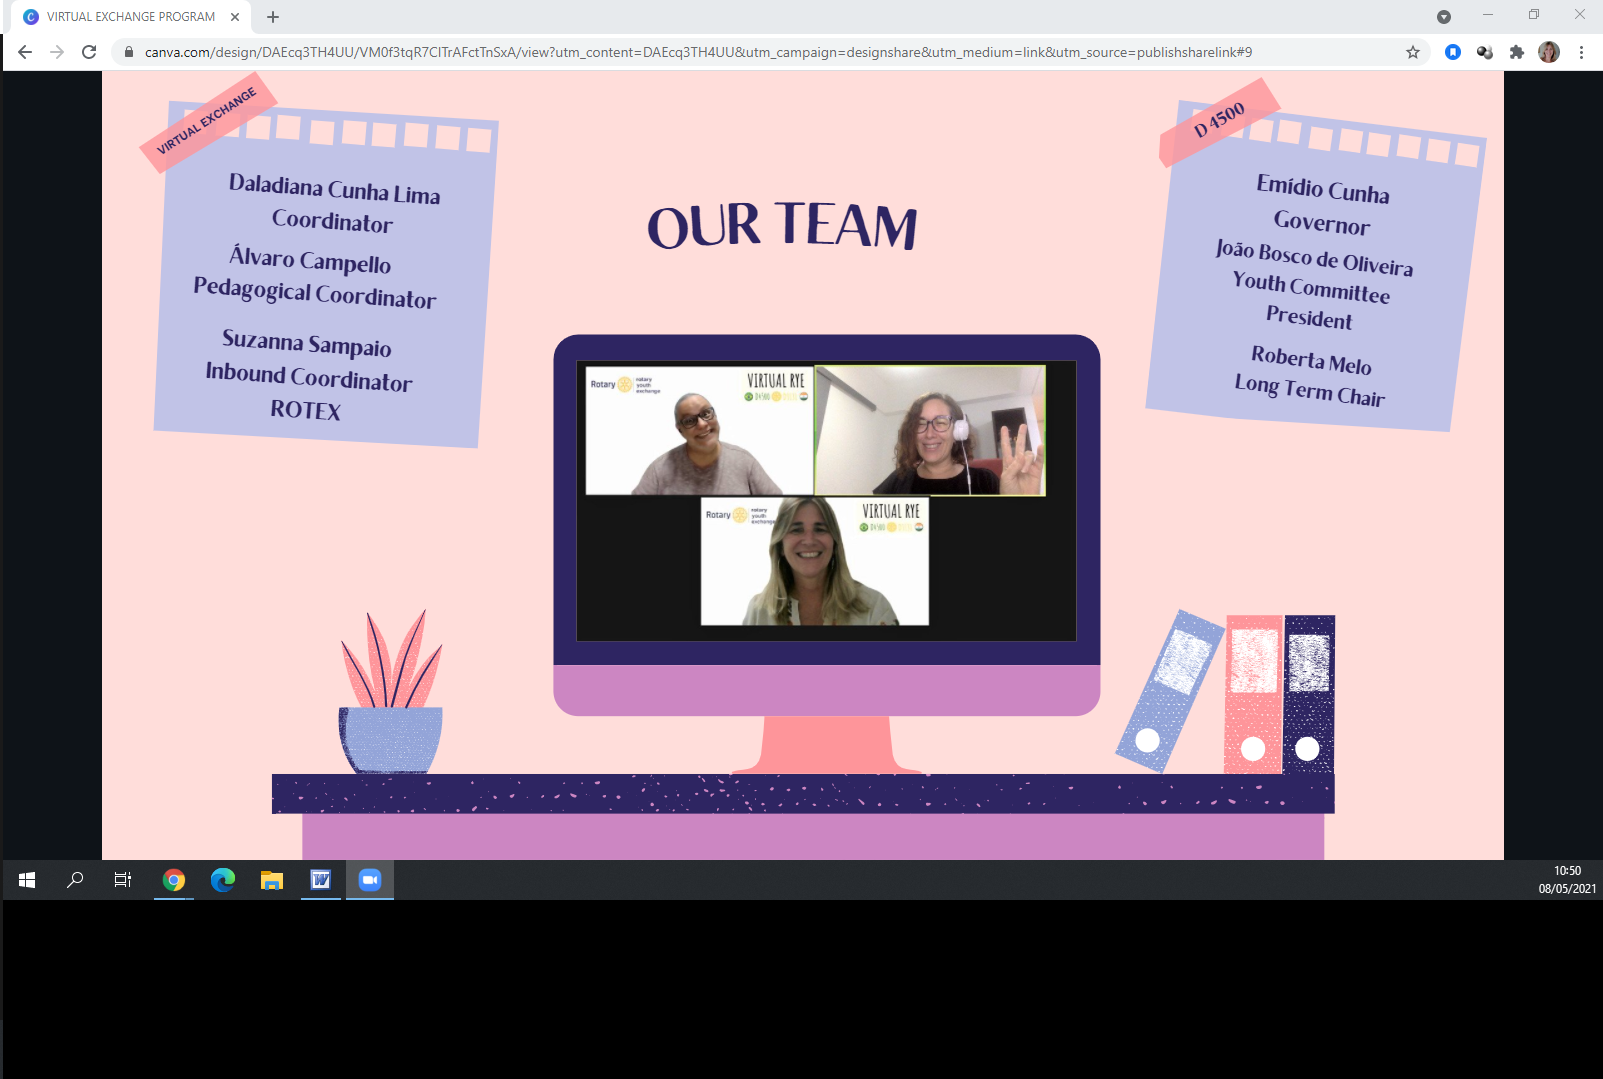Open the Chrome three-dot menu

[1581, 52]
